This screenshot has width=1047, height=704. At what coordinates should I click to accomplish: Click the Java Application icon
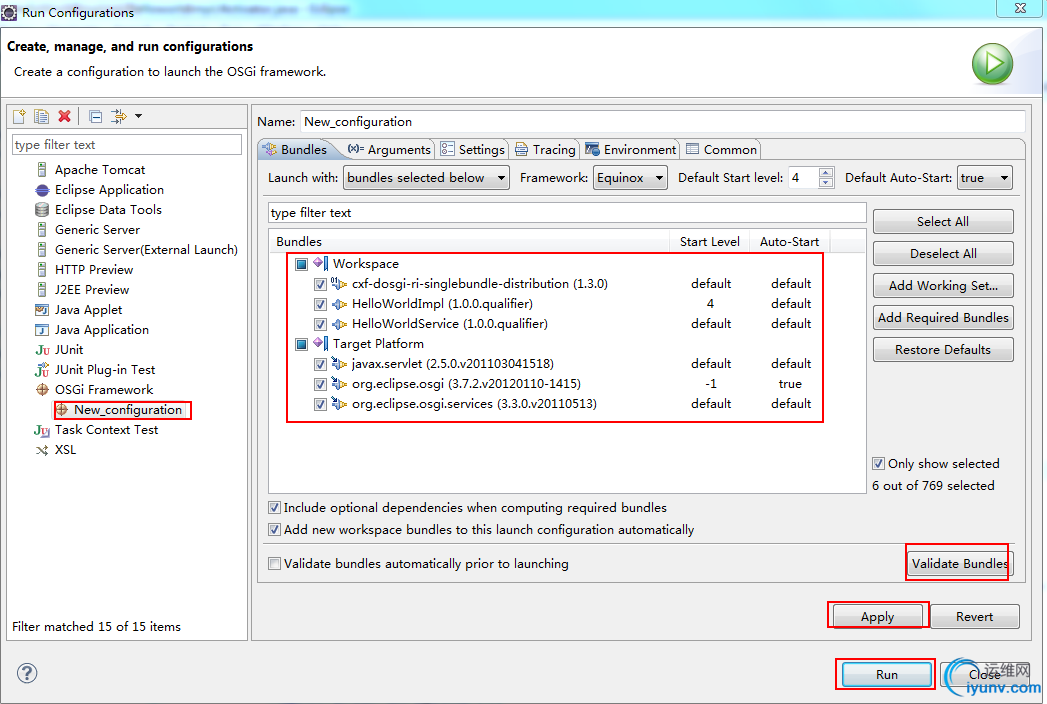coord(42,330)
